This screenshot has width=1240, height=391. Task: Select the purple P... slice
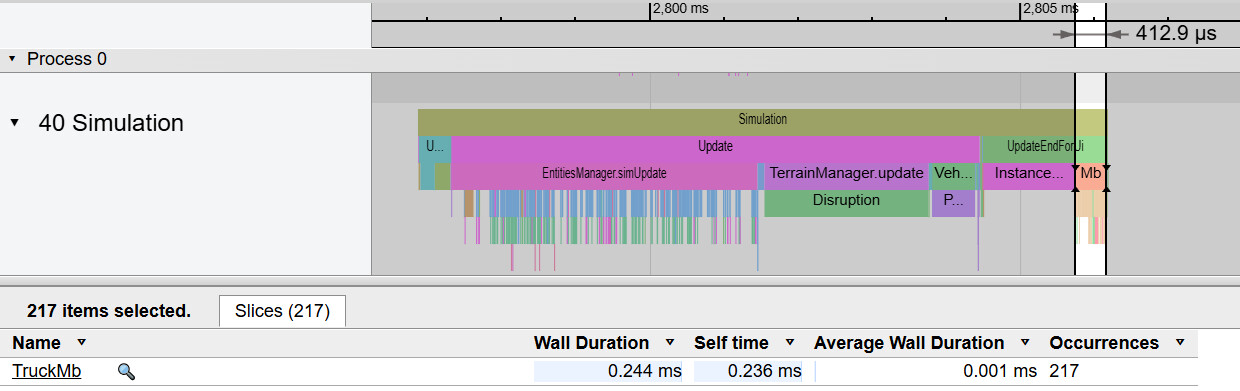click(x=953, y=202)
